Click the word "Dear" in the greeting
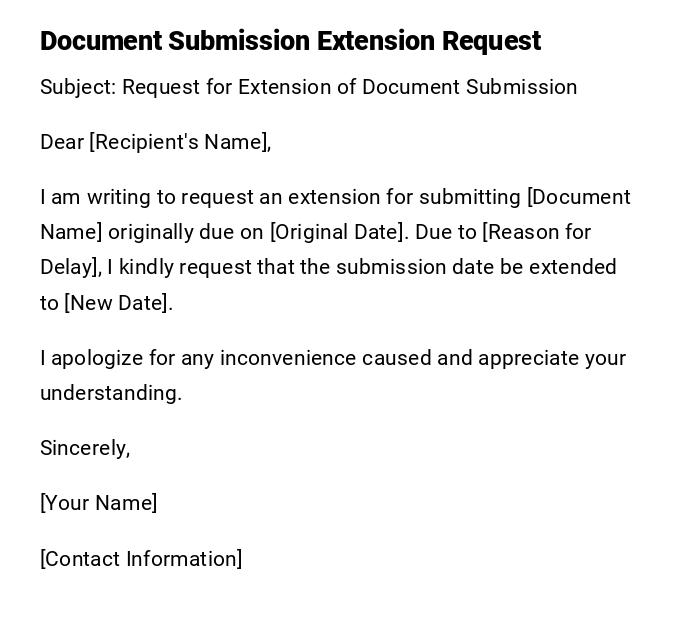700x621 pixels. pos(62,142)
